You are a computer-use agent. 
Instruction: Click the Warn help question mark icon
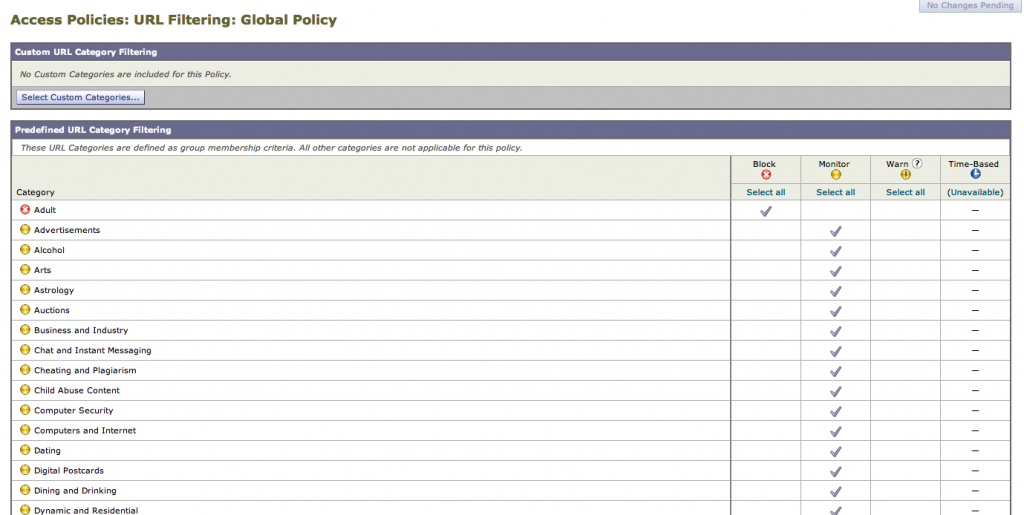(x=916, y=164)
